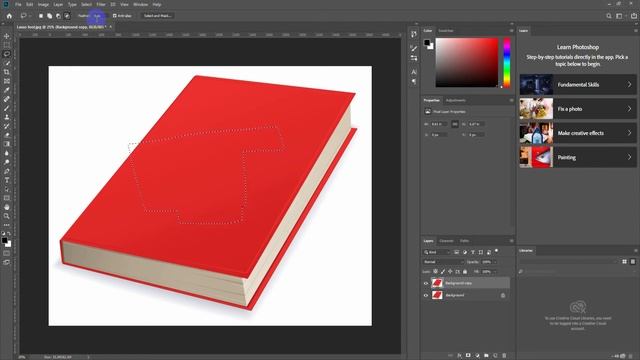Select the Path Selection tool
Viewport: 640px width, 360px height.
tap(7, 189)
